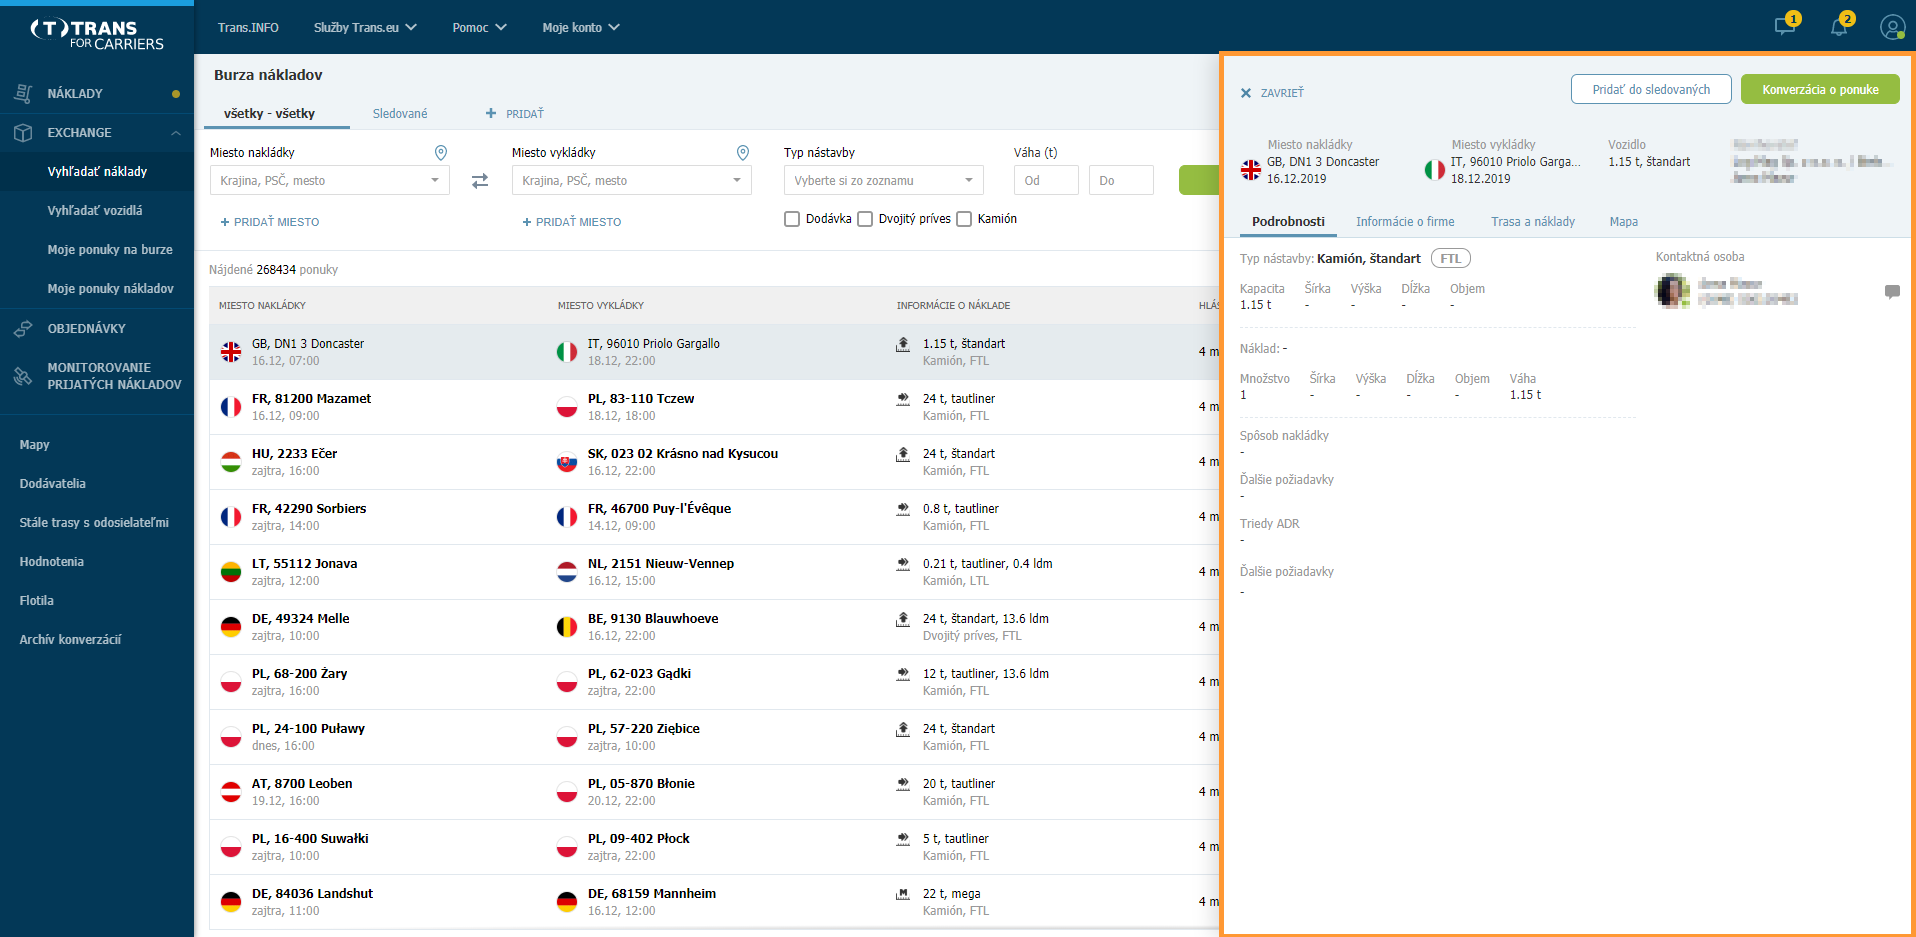Click the FTL badge in details
The height and width of the screenshot is (937, 1916).
click(1450, 258)
